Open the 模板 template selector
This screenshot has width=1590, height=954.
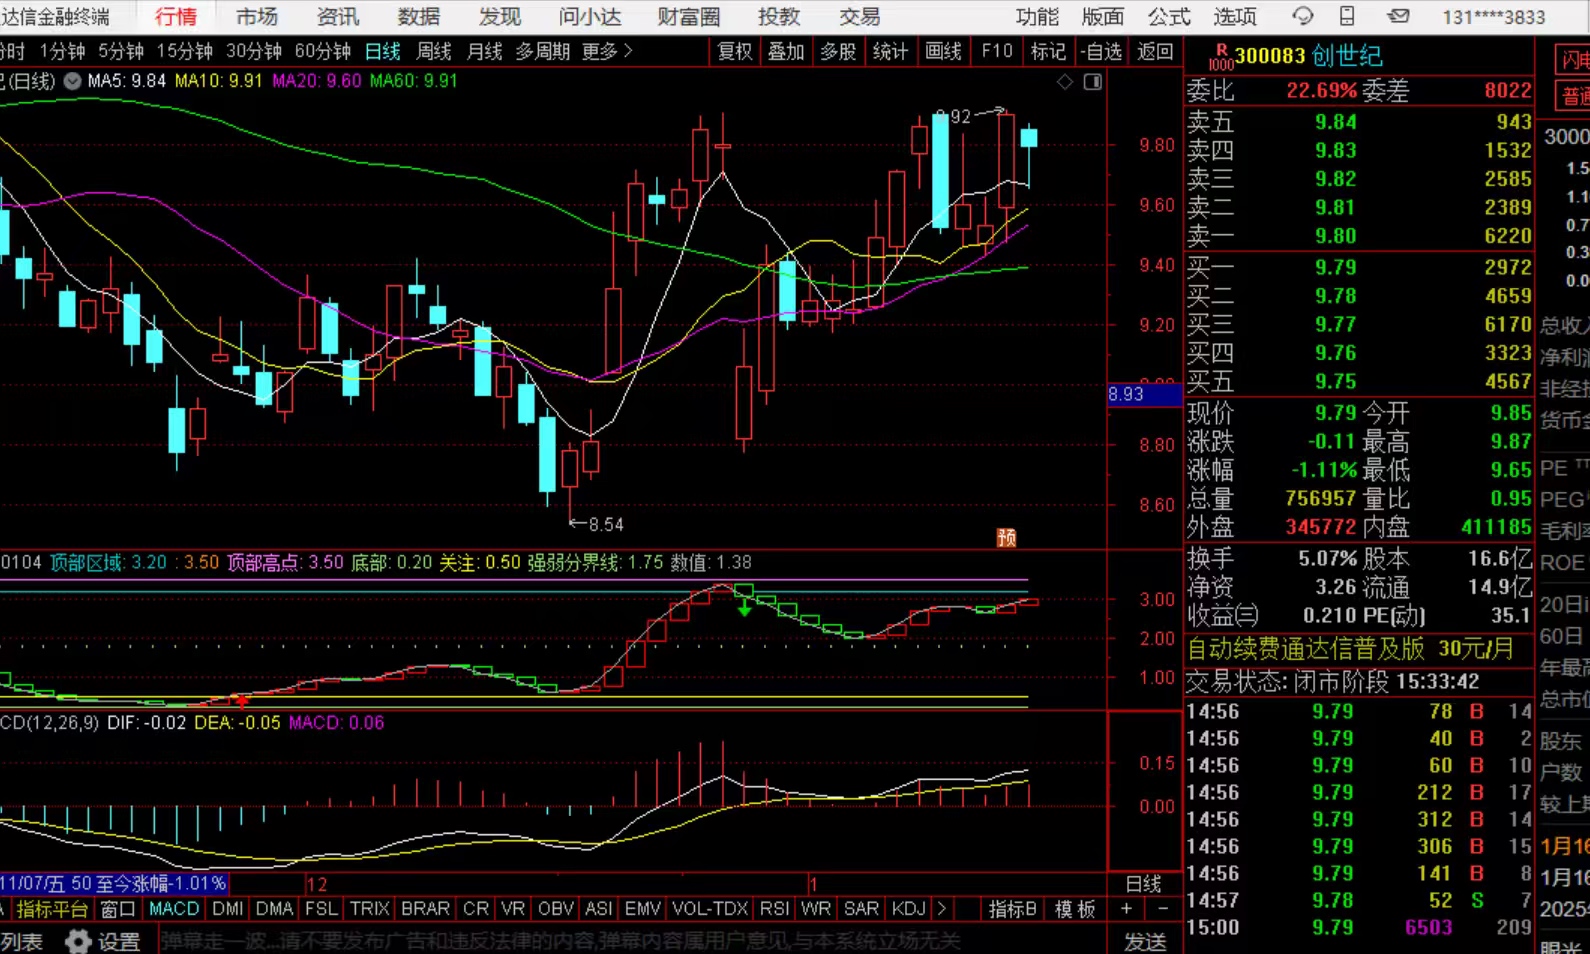pos(1075,908)
